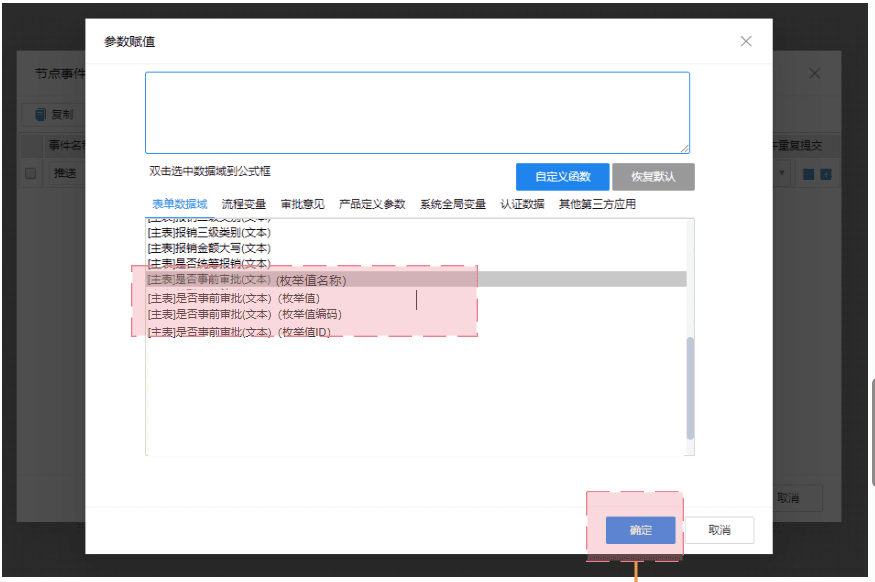Close the 节点事件 background dialog

(815, 73)
